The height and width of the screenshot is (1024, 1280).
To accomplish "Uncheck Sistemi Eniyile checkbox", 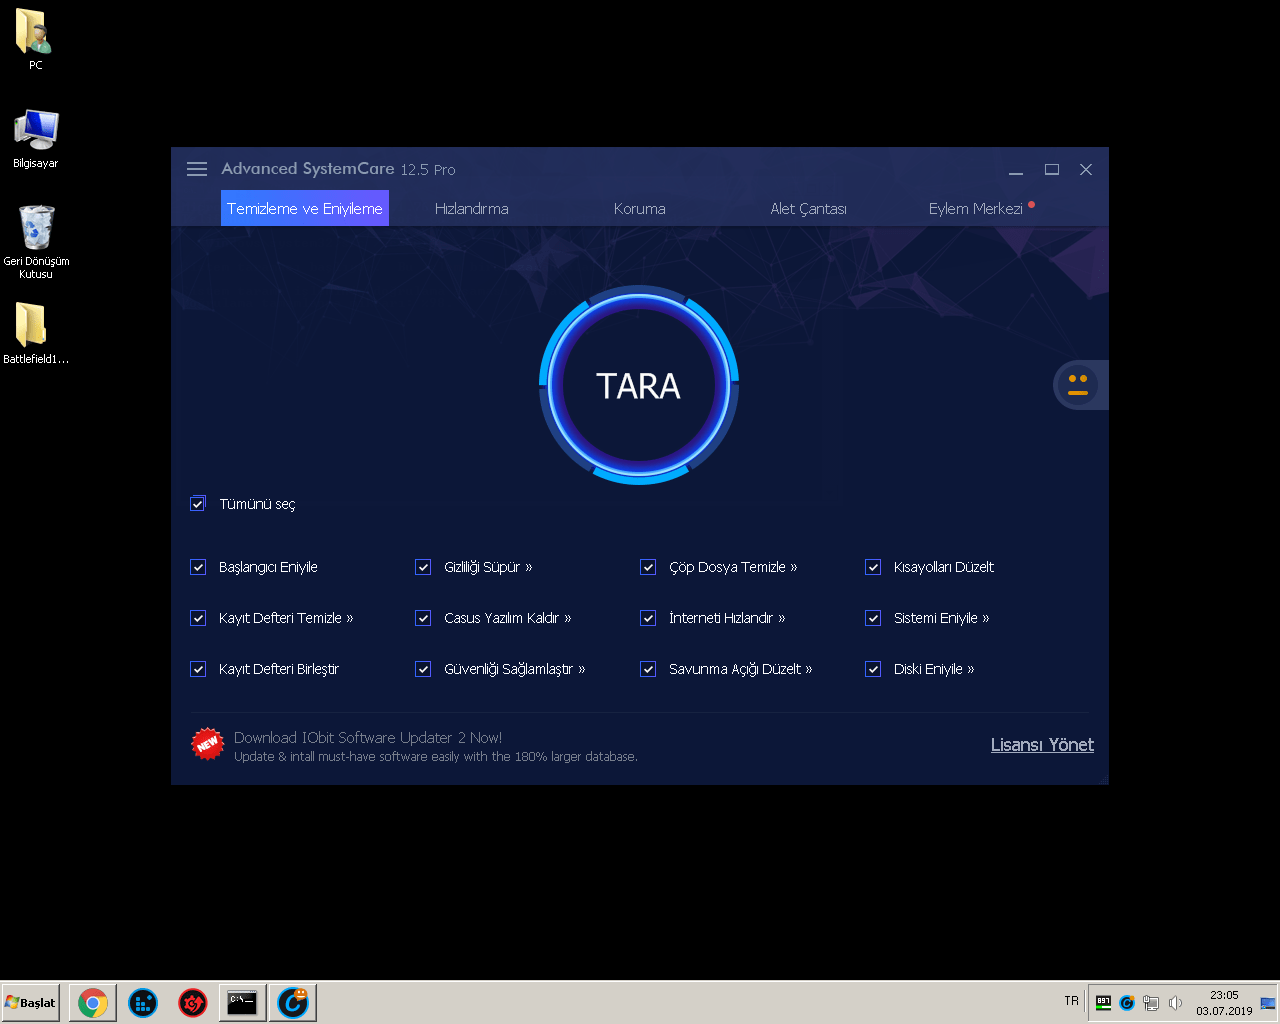I will (873, 618).
